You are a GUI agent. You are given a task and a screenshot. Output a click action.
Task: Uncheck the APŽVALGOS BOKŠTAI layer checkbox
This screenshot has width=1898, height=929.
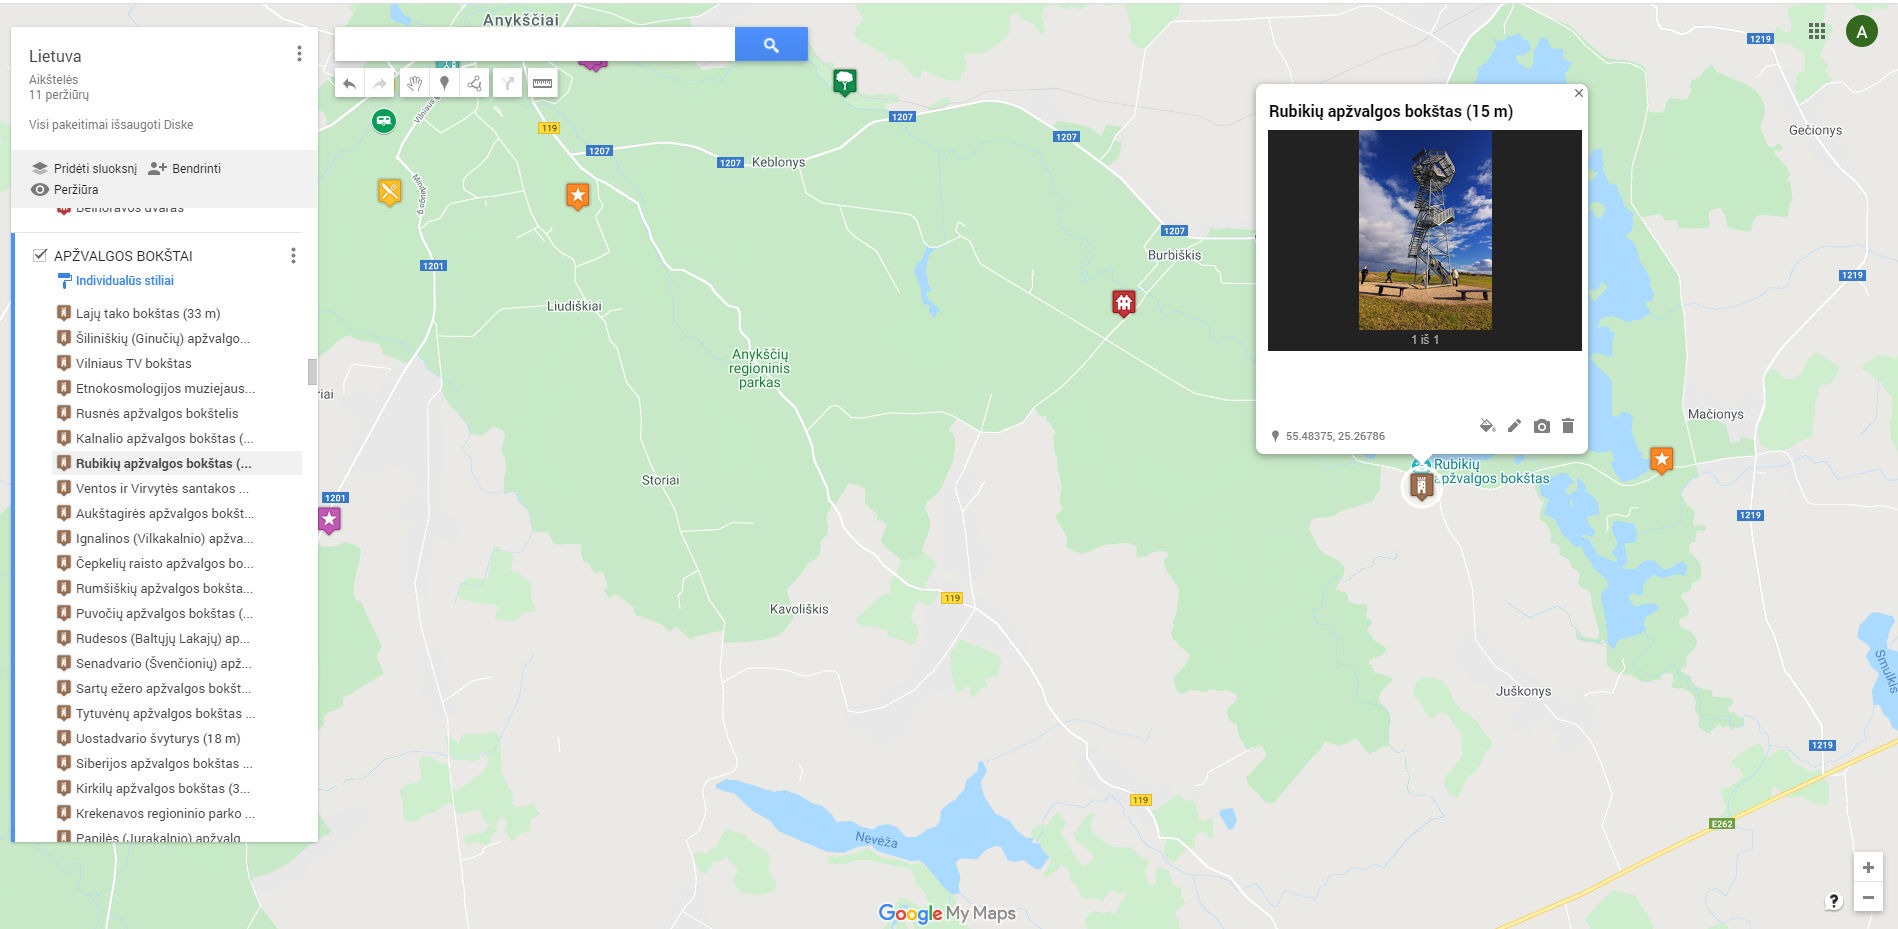coord(40,255)
